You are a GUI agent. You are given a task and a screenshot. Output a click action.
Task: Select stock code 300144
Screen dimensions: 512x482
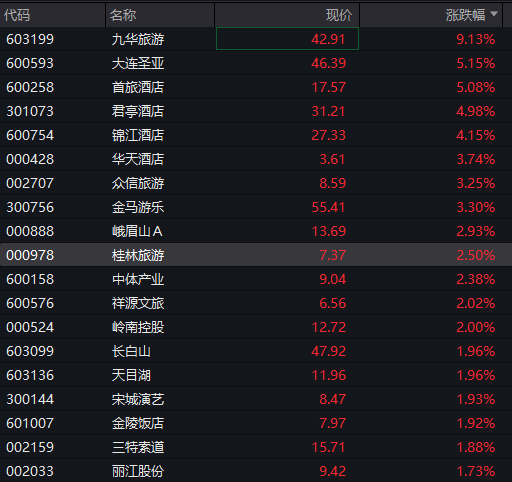pyautogui.click(x=30, y=399)
